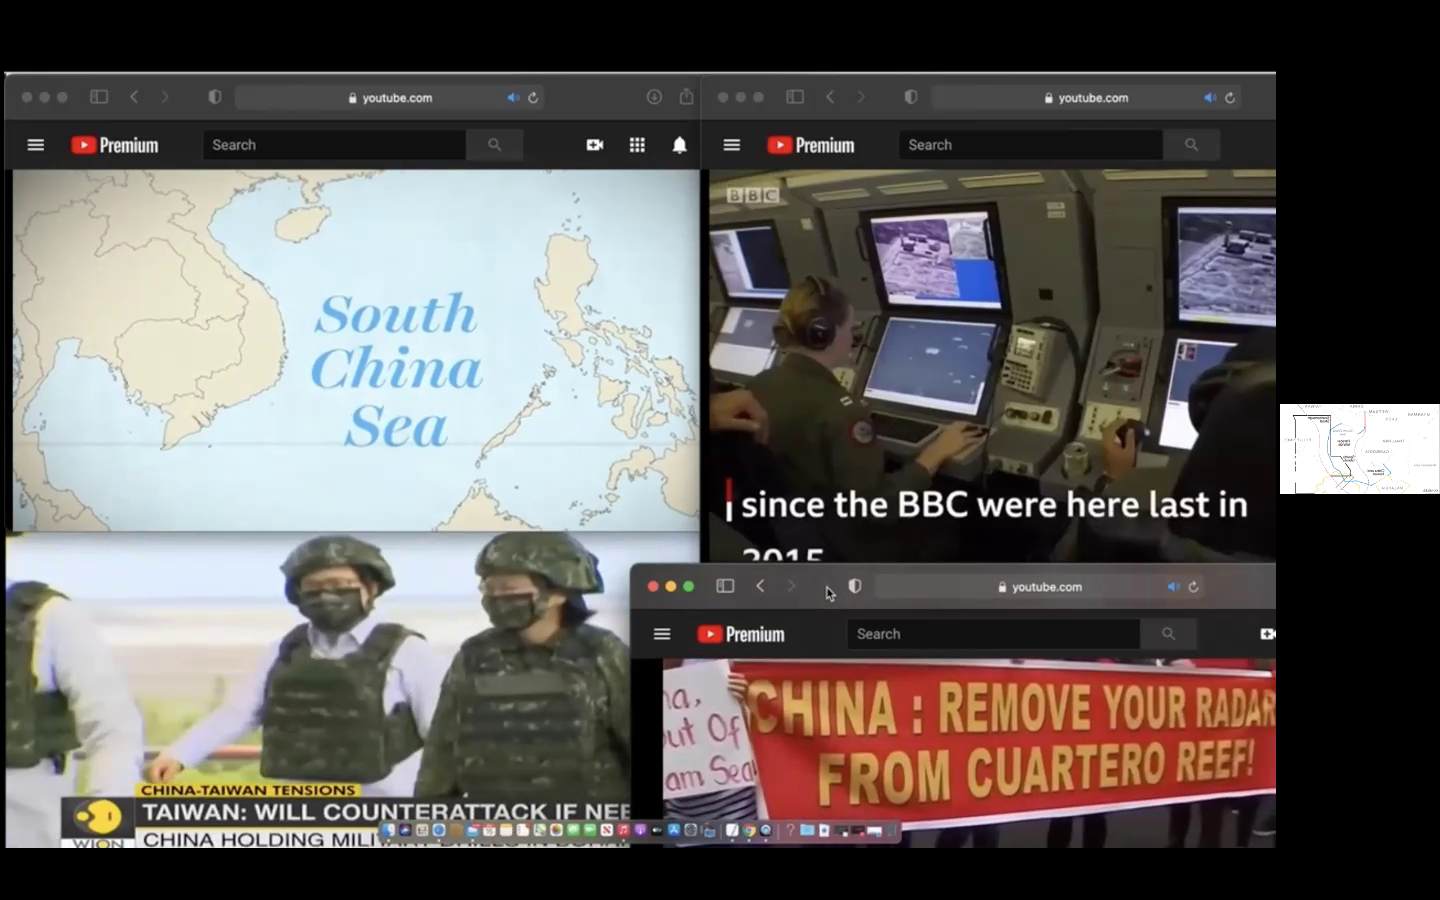Screen dimensions: 1440x900
Task: Mute tab audio in left Safari window
Action: [513, 97]
